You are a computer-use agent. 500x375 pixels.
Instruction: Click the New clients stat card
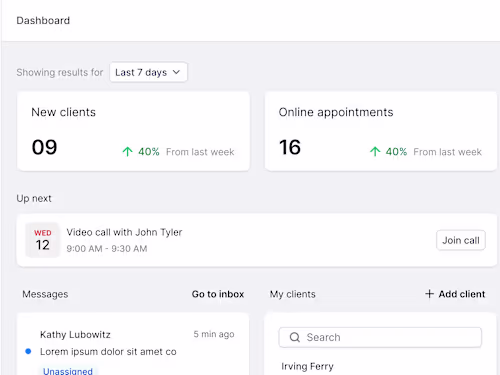133,131
